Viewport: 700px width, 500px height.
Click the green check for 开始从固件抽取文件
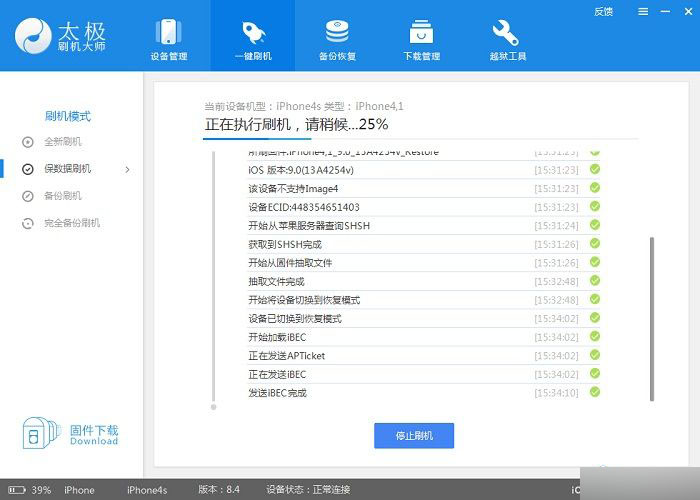(595, 262)
